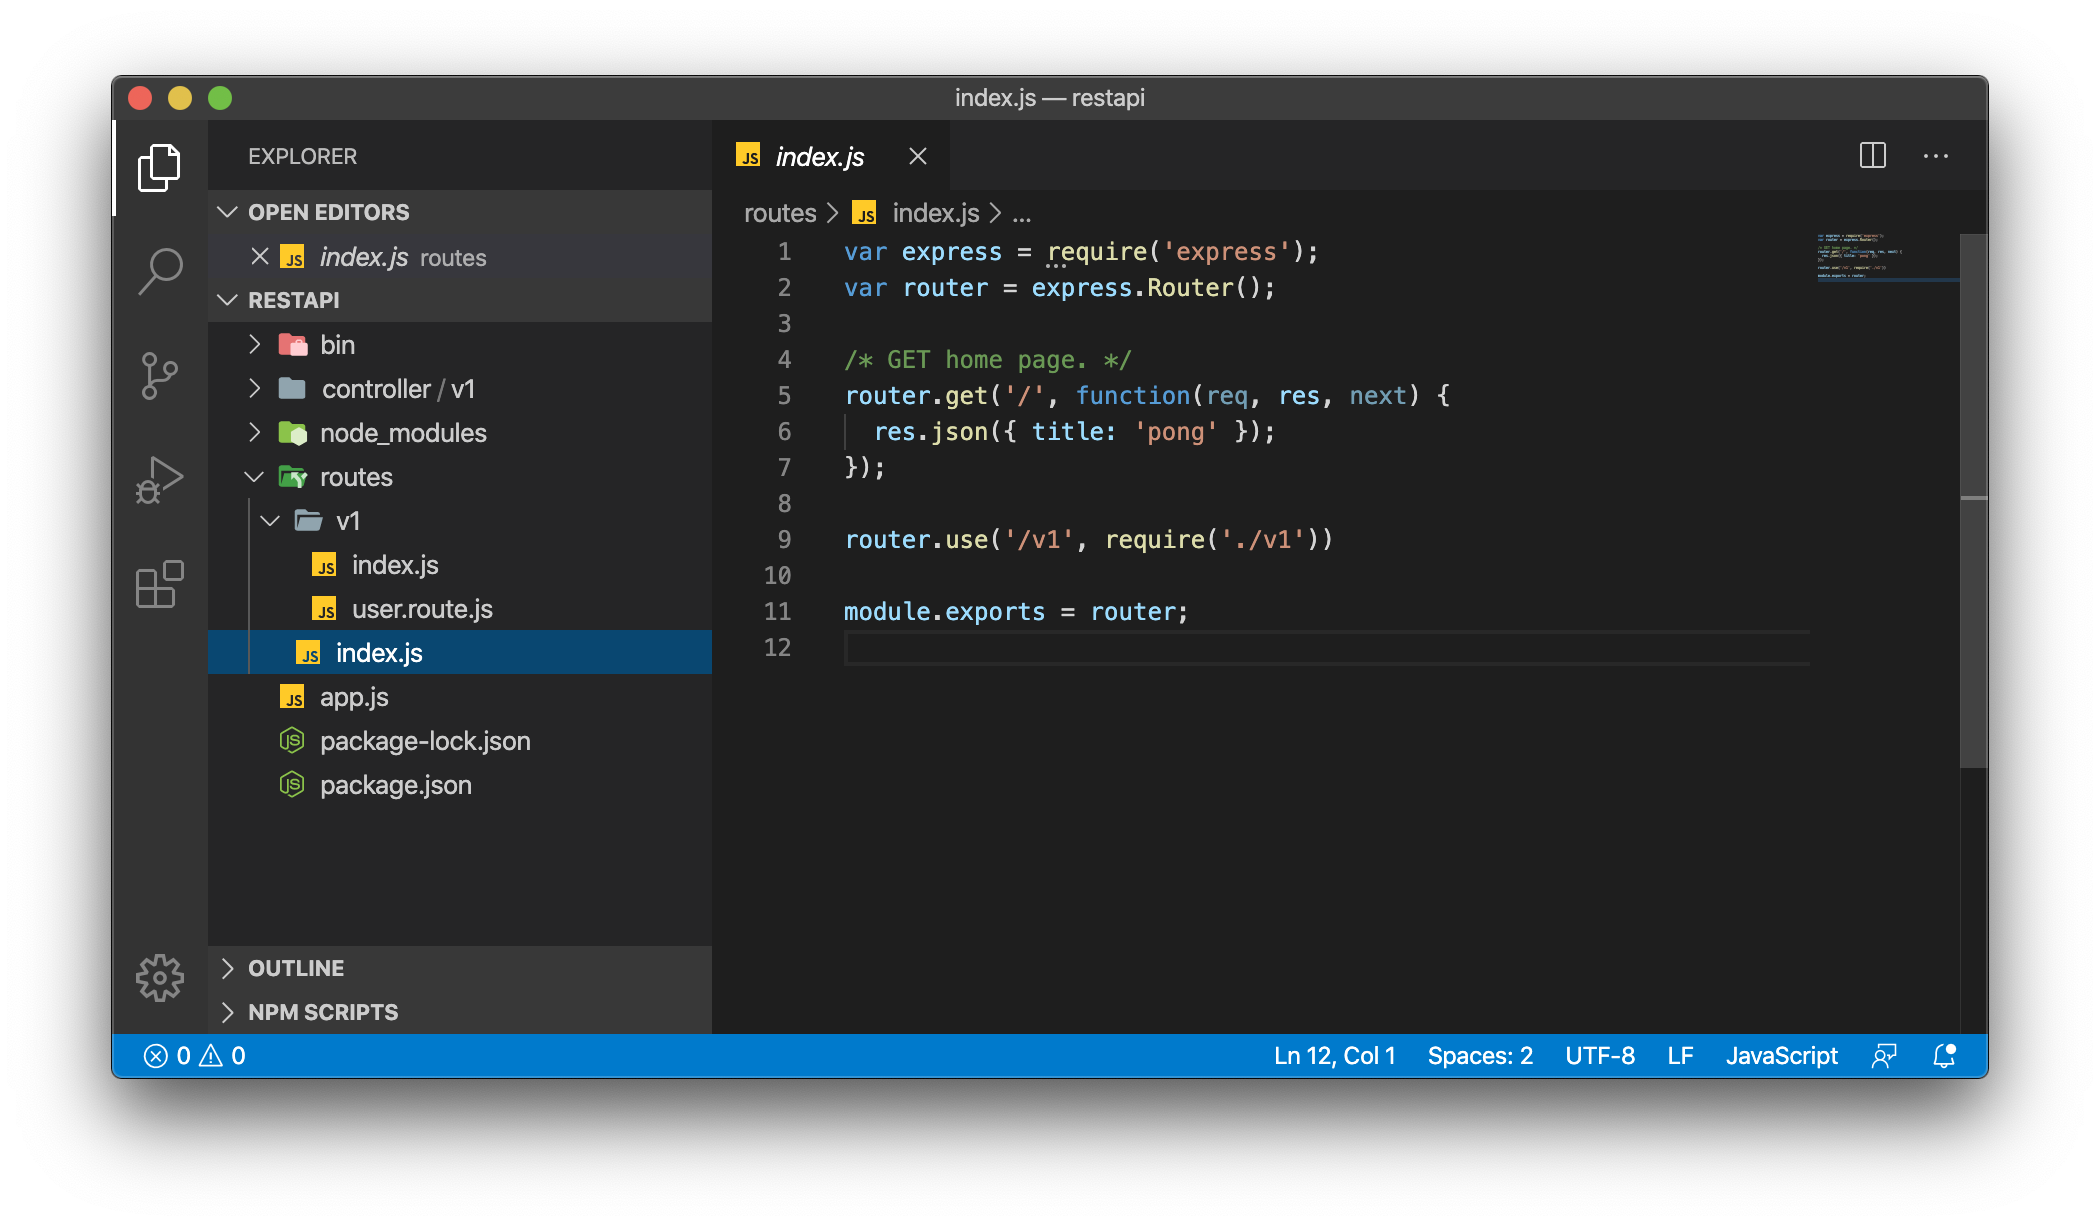2100x1226 pixels.
Task: Expand the NPM SCRIPTS section
Action: pos(322,1012)
